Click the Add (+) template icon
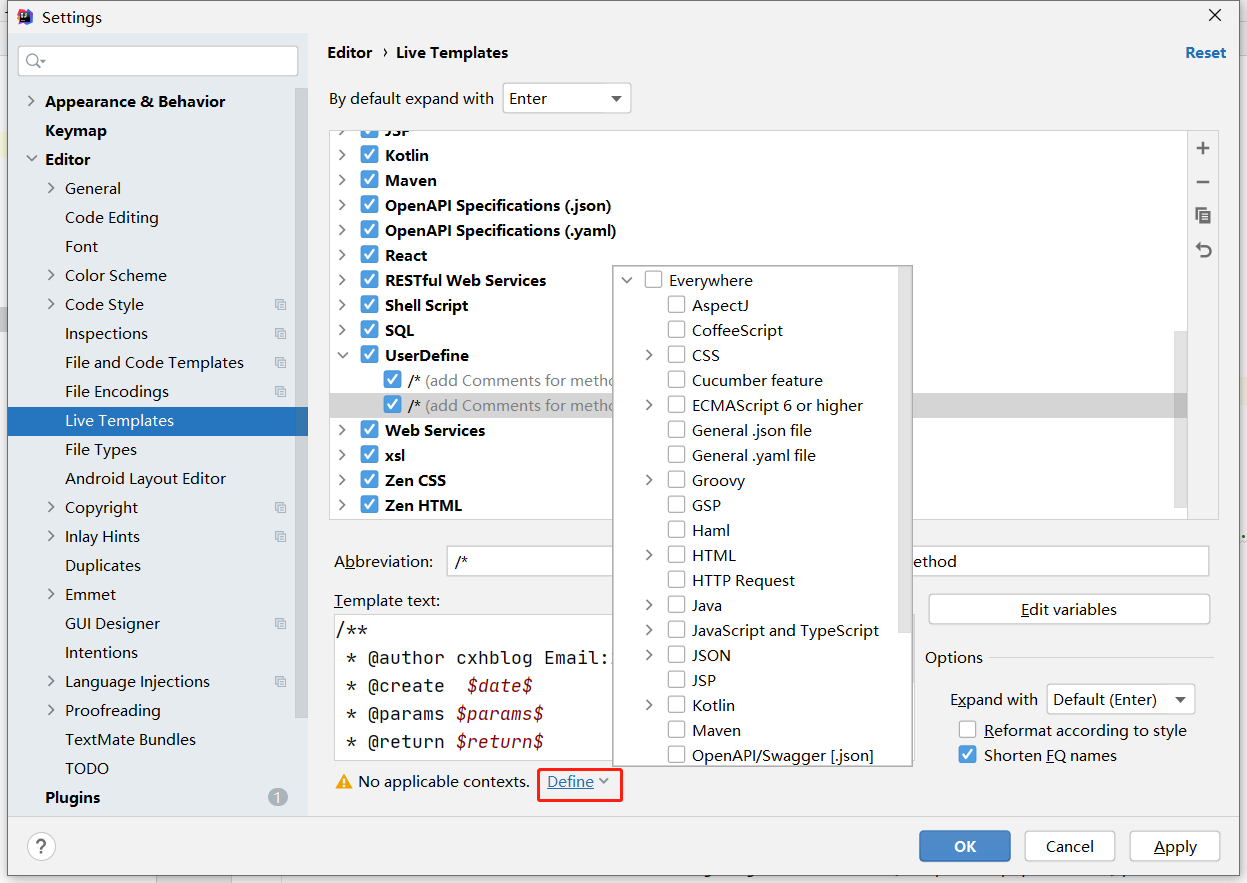The image size is (1247, 883). point(1203,148)
